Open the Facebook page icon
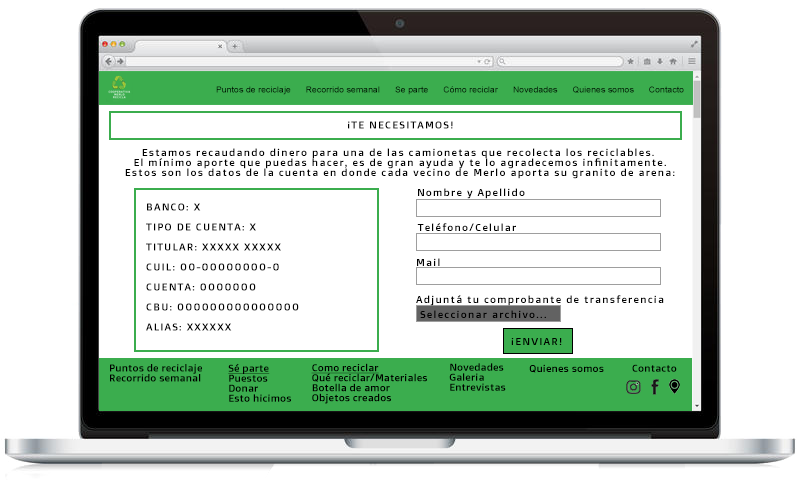800x487 pixels. (655, 388)
